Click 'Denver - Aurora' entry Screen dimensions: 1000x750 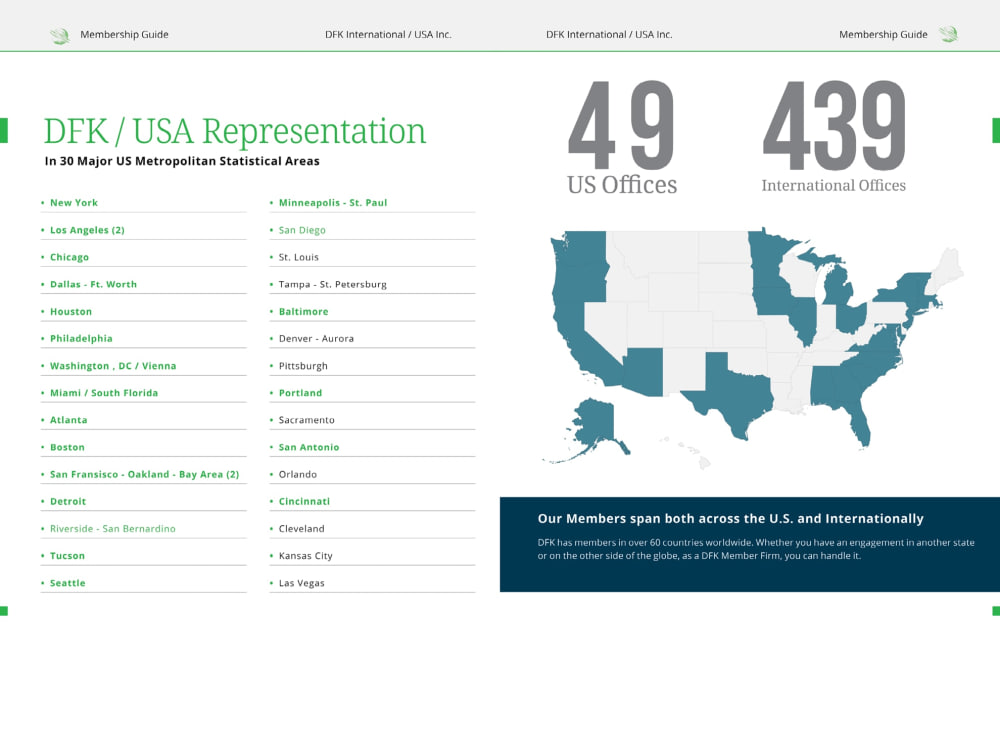coord(316,339)
